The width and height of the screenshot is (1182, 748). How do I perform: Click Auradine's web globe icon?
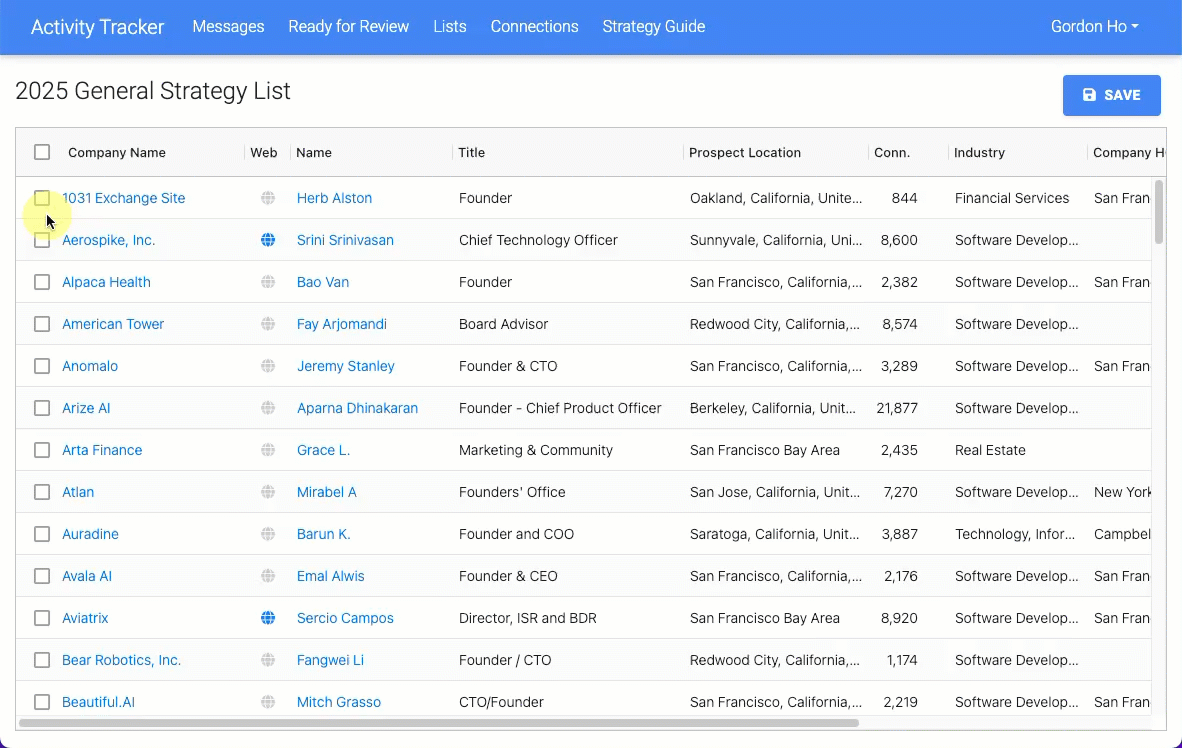[x=268, y=534]
